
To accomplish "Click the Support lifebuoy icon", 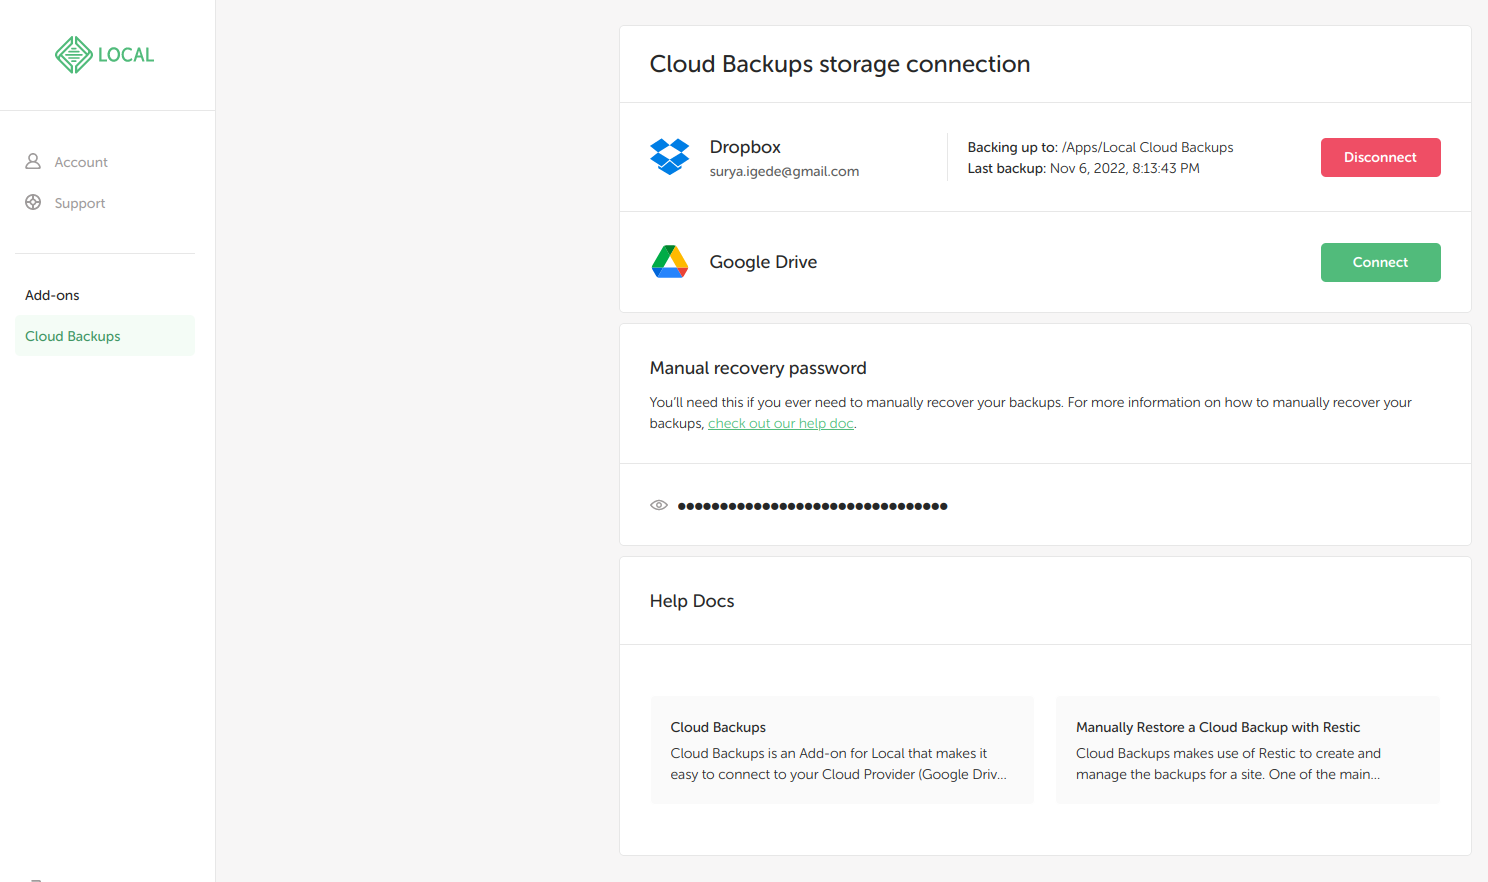I will (x=33, y=202).
